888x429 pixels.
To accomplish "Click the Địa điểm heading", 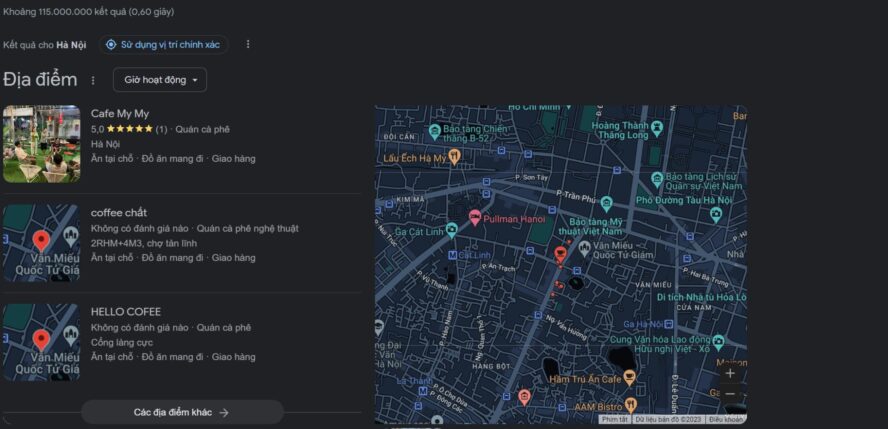I will point(40,80).
